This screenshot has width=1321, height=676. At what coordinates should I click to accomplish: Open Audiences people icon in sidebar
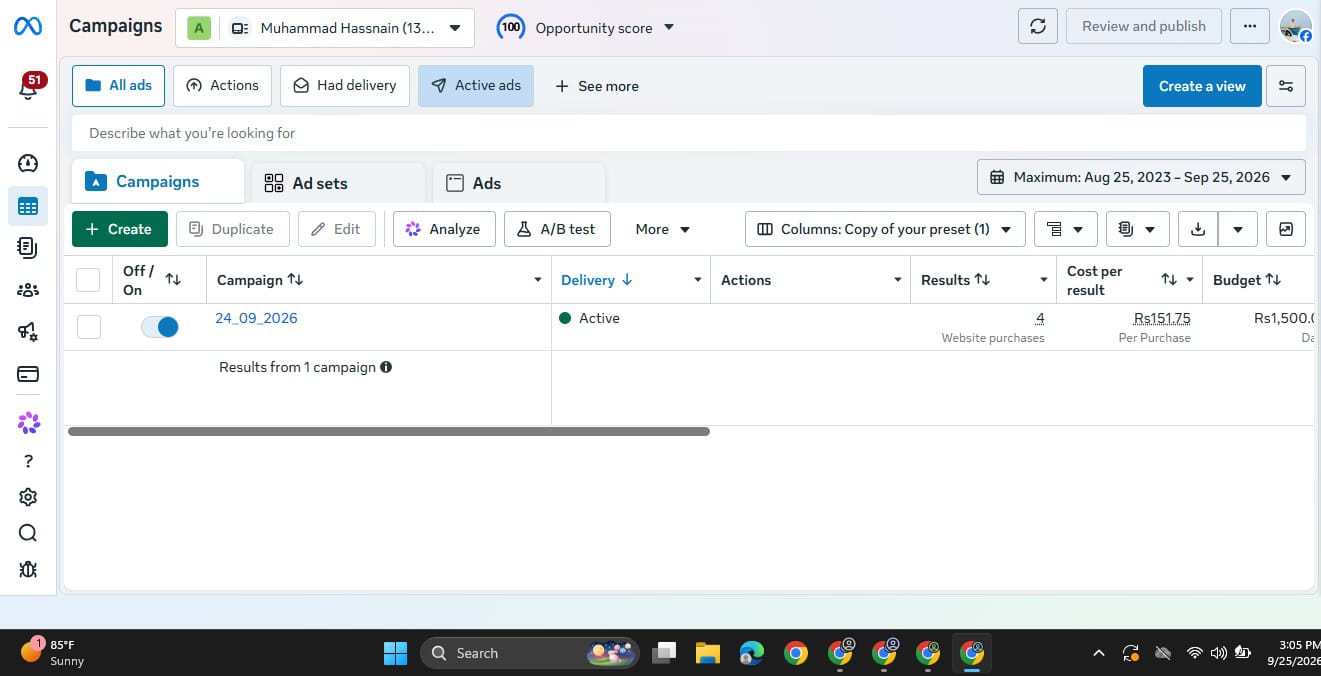click(28, 290)
